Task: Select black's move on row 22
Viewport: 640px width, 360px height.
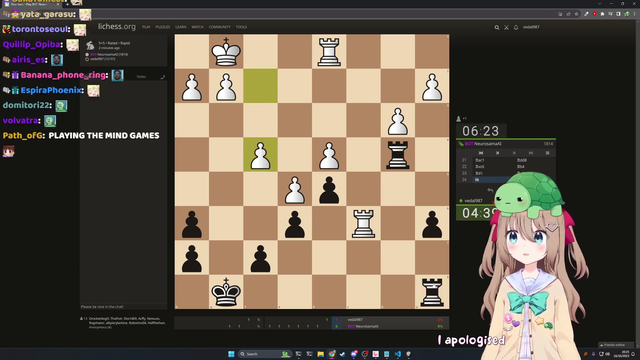Action: click(x=521, y=167)
